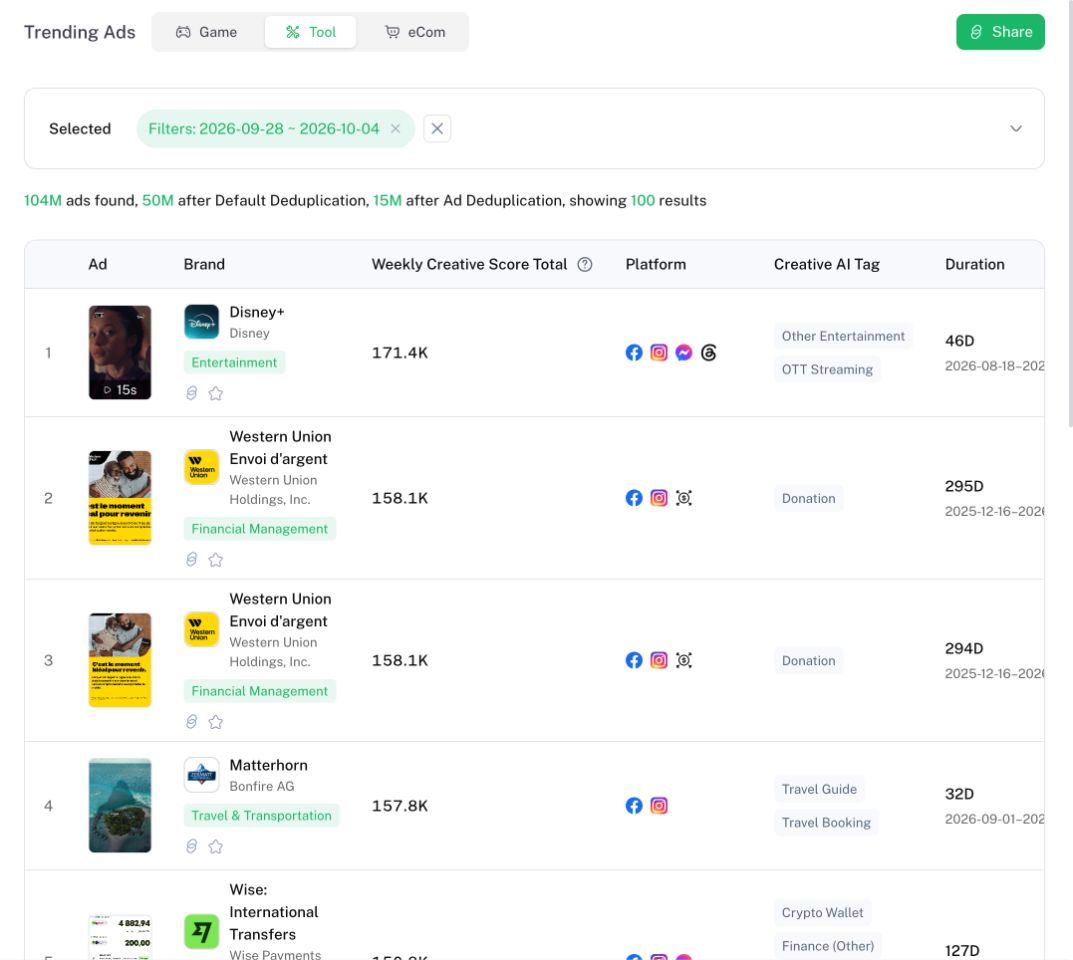Click Western Union logo in row 2
The height and width of the screenshot is (960, 1073).
coord(201,467)
